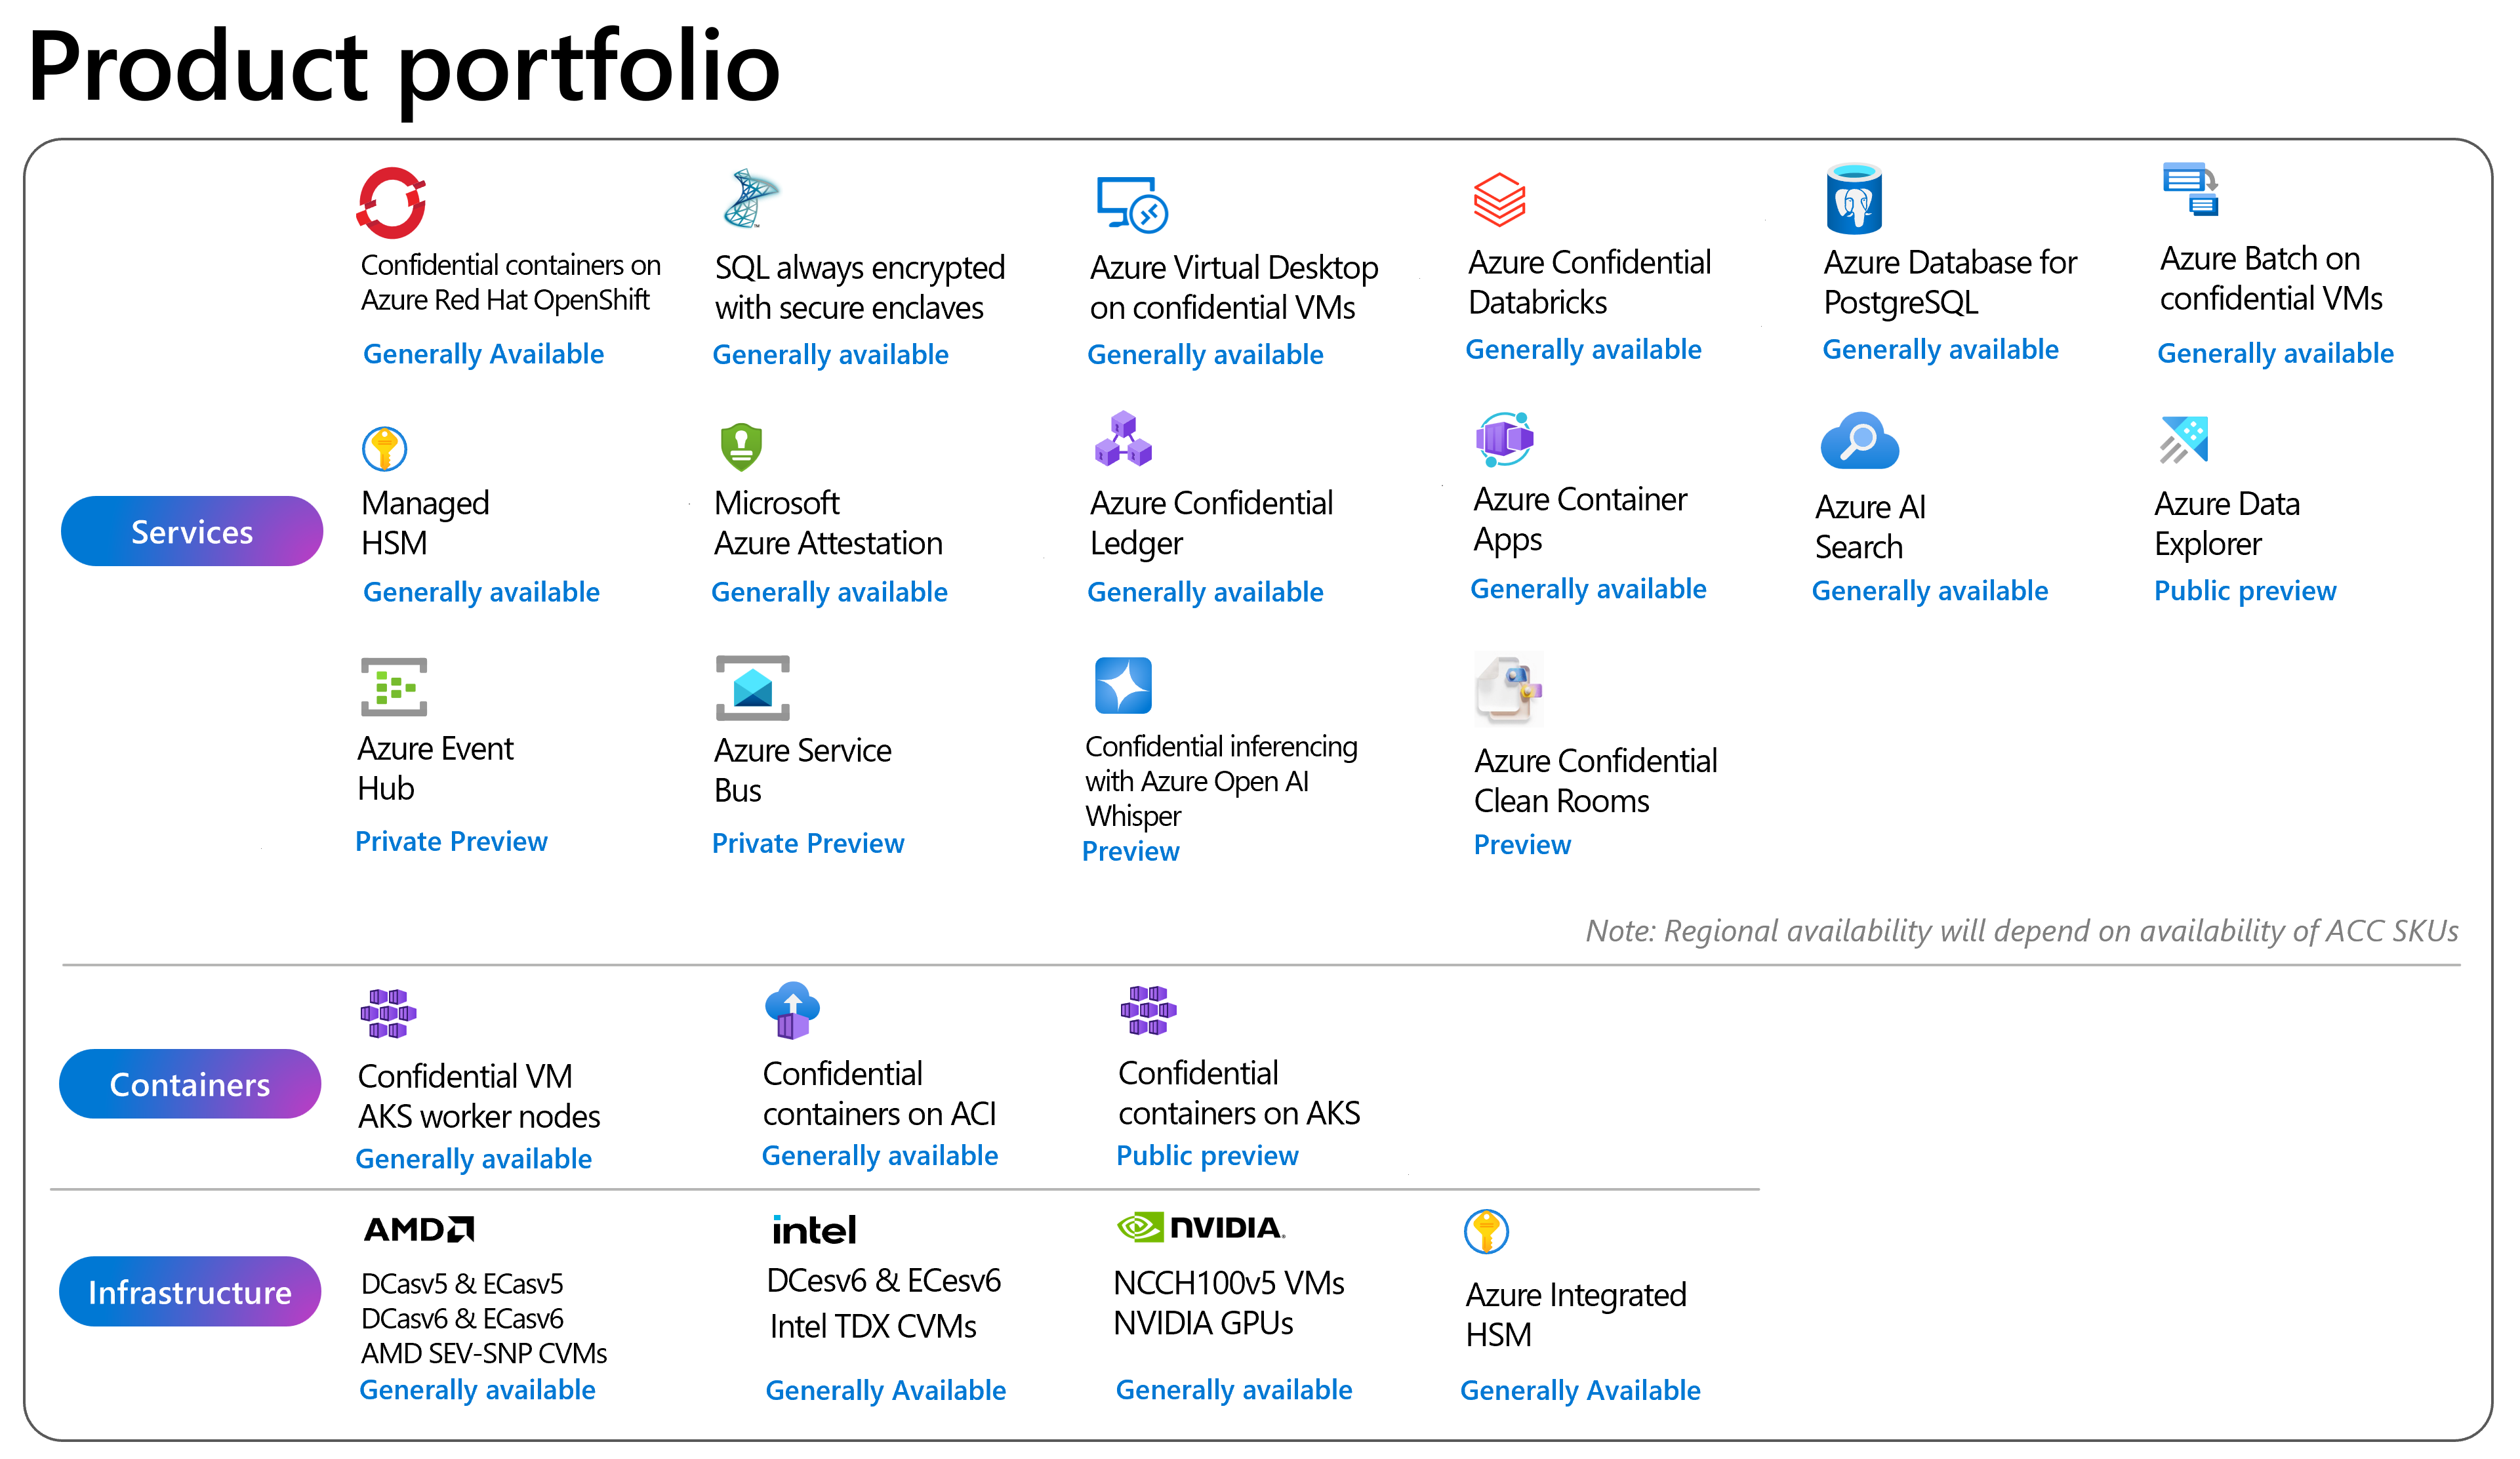Click the Containers category pill

point(190,1084)
